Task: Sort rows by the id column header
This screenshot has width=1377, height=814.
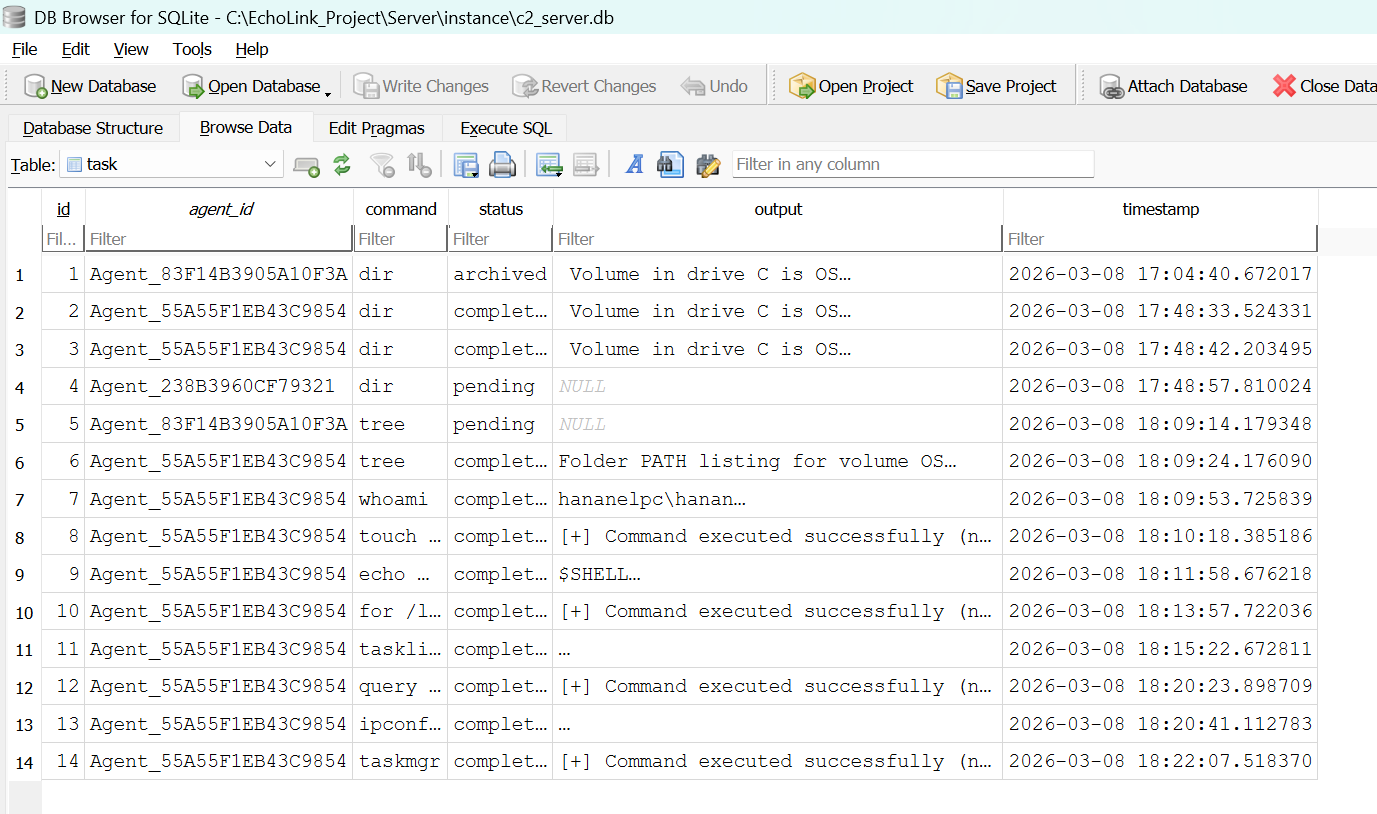Action: tap(63, 209)
